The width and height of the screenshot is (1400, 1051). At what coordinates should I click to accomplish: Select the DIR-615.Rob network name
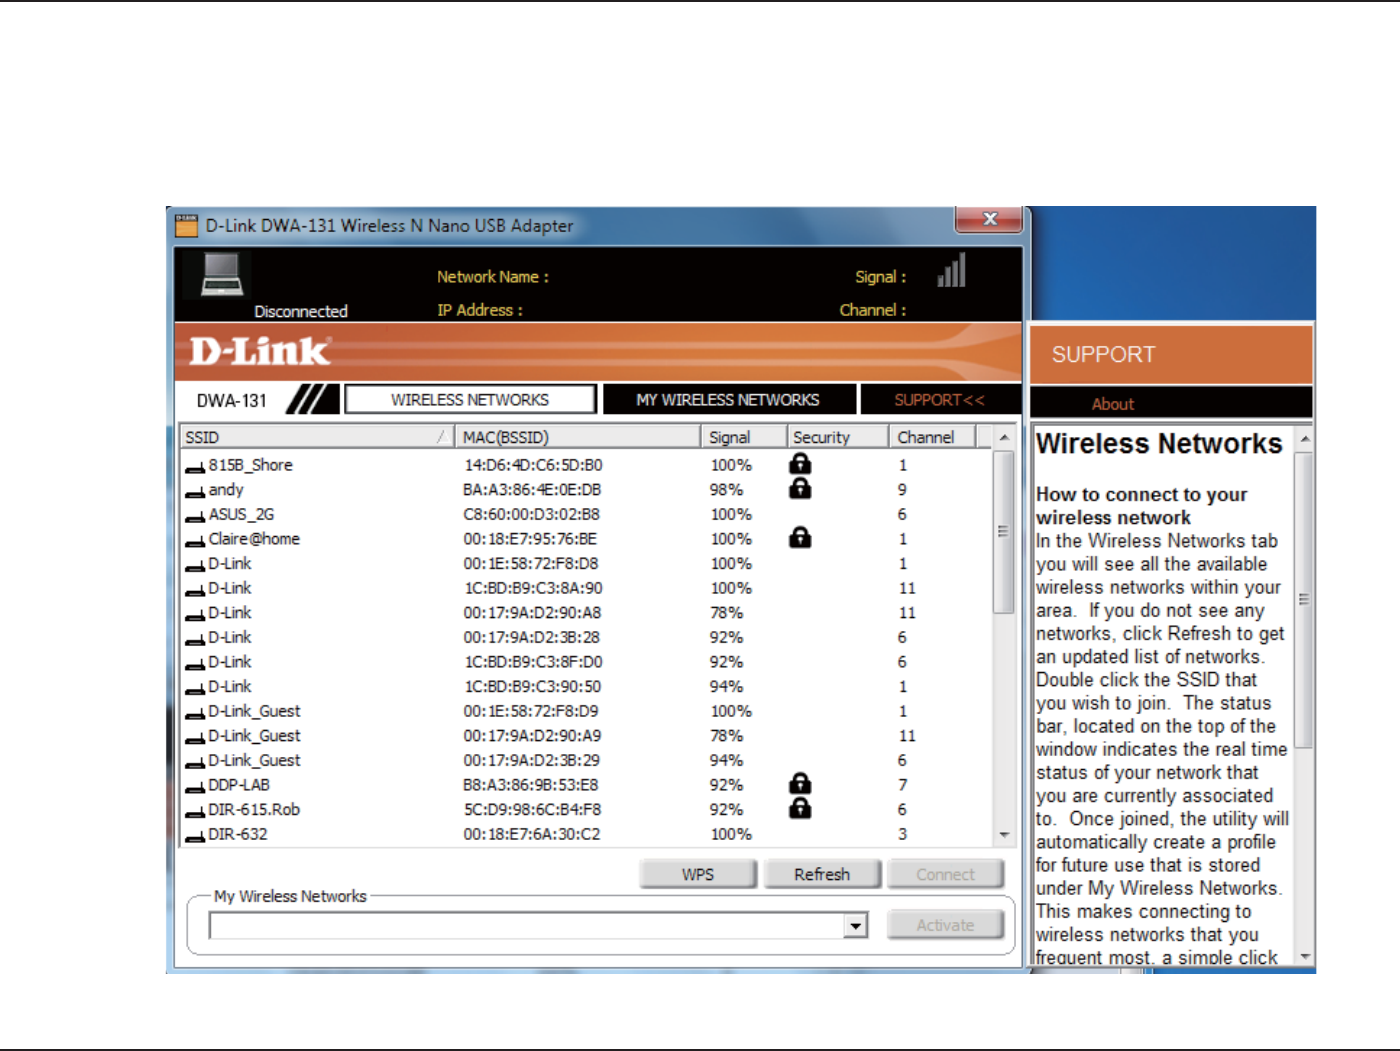(254, 809)
